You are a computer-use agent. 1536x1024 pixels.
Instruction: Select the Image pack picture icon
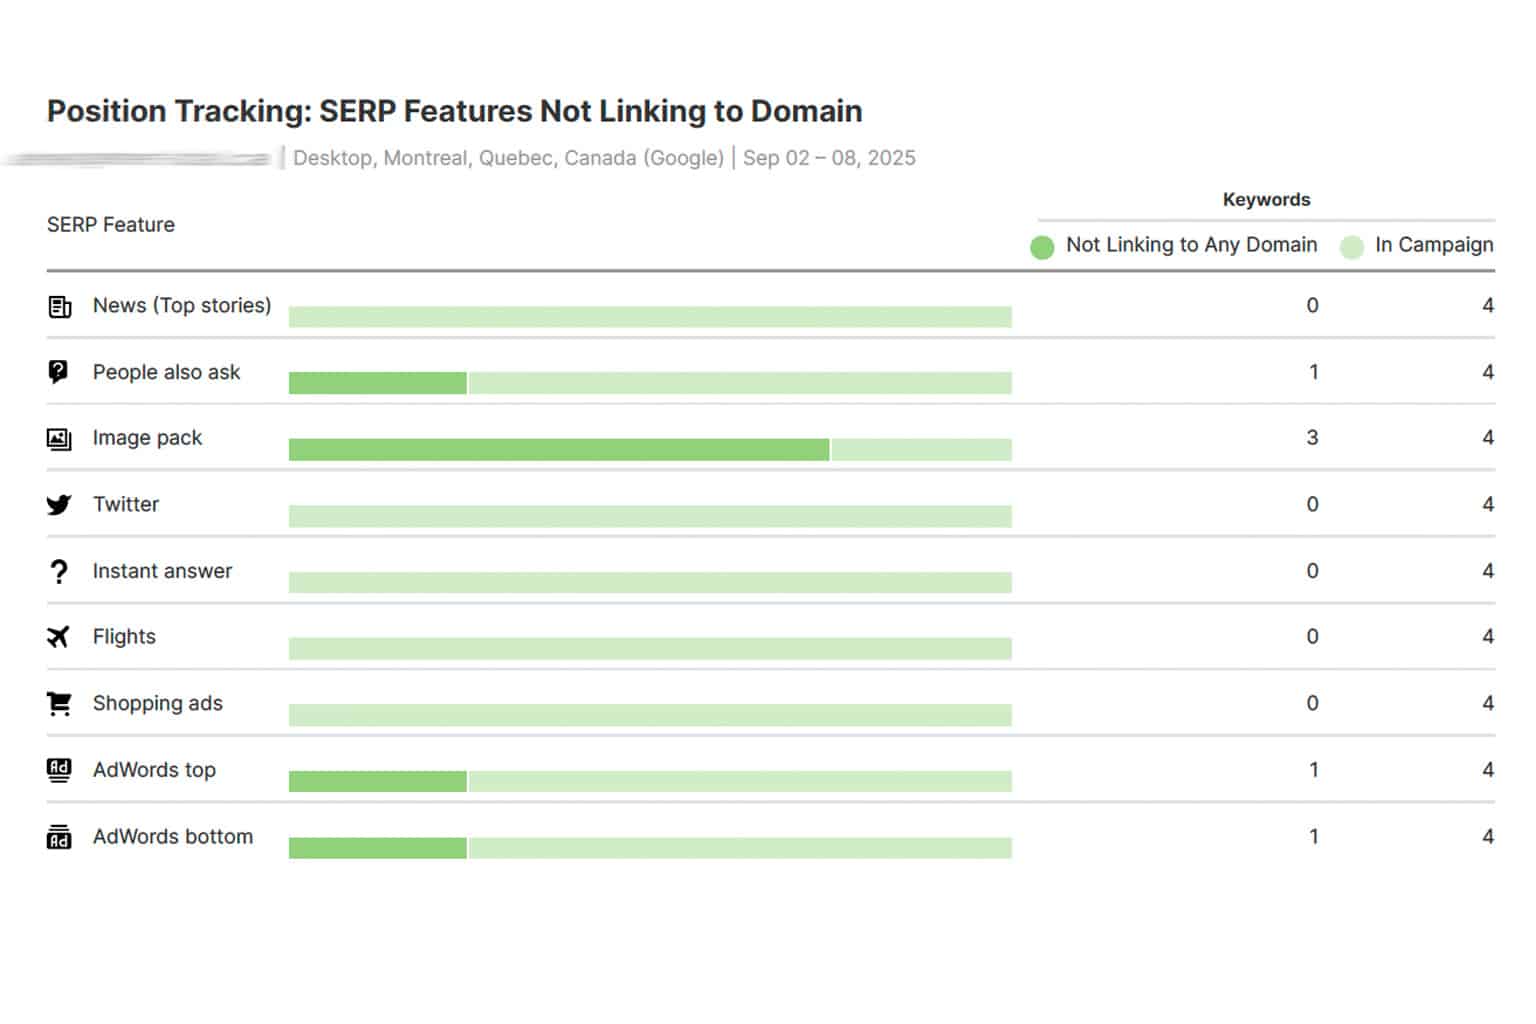(59, 439)
